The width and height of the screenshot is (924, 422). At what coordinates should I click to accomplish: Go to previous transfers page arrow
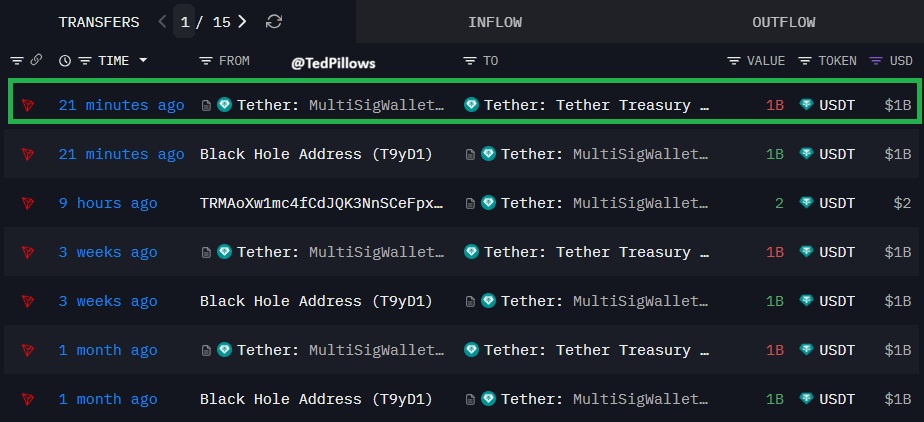tap(163, 22)
